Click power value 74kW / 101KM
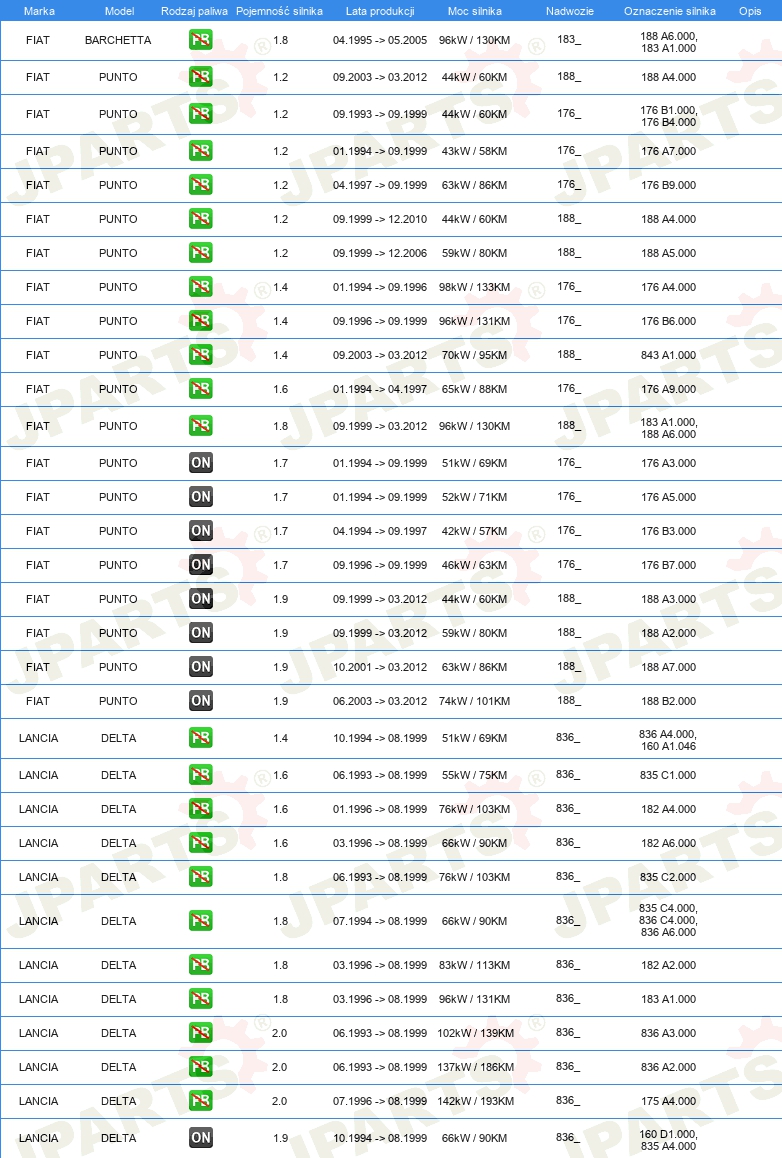The height and width of the screenshot is (1158, 782). (475, 701)
